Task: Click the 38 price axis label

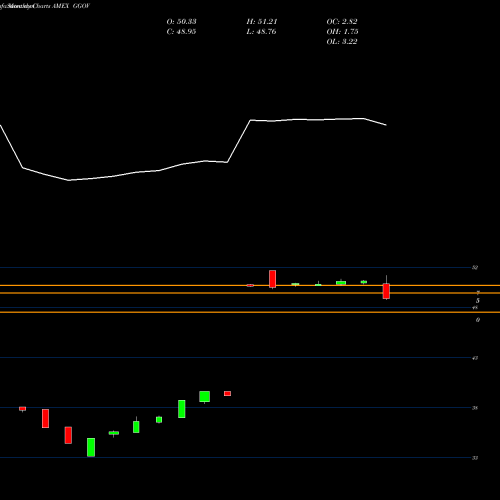Action: coord(475,408)
